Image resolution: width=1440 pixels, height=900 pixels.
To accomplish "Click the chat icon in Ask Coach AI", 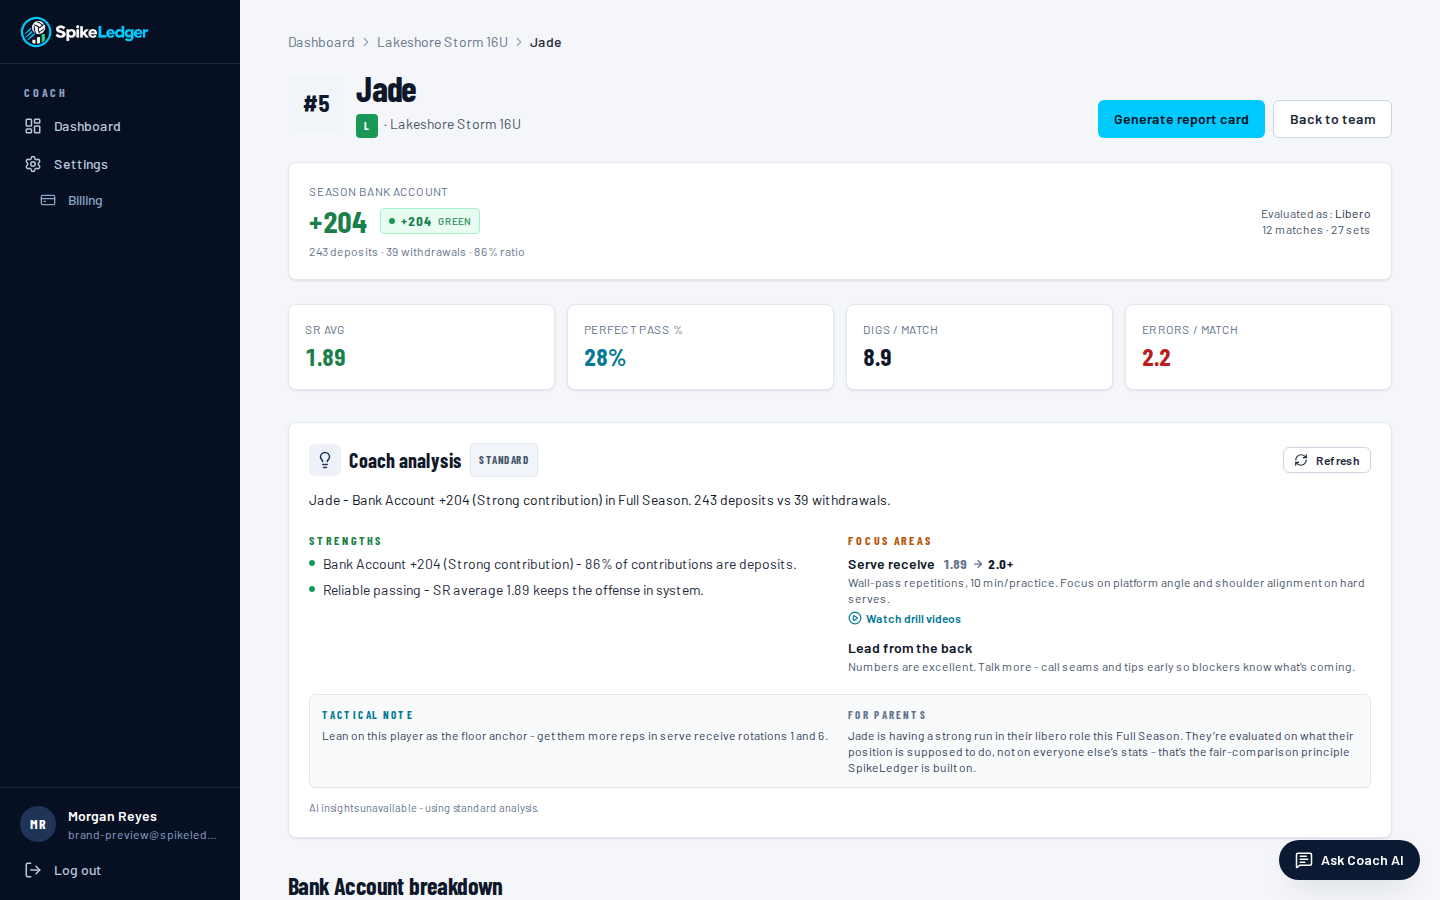I will pyautogui.click(x=1304, y=860).
